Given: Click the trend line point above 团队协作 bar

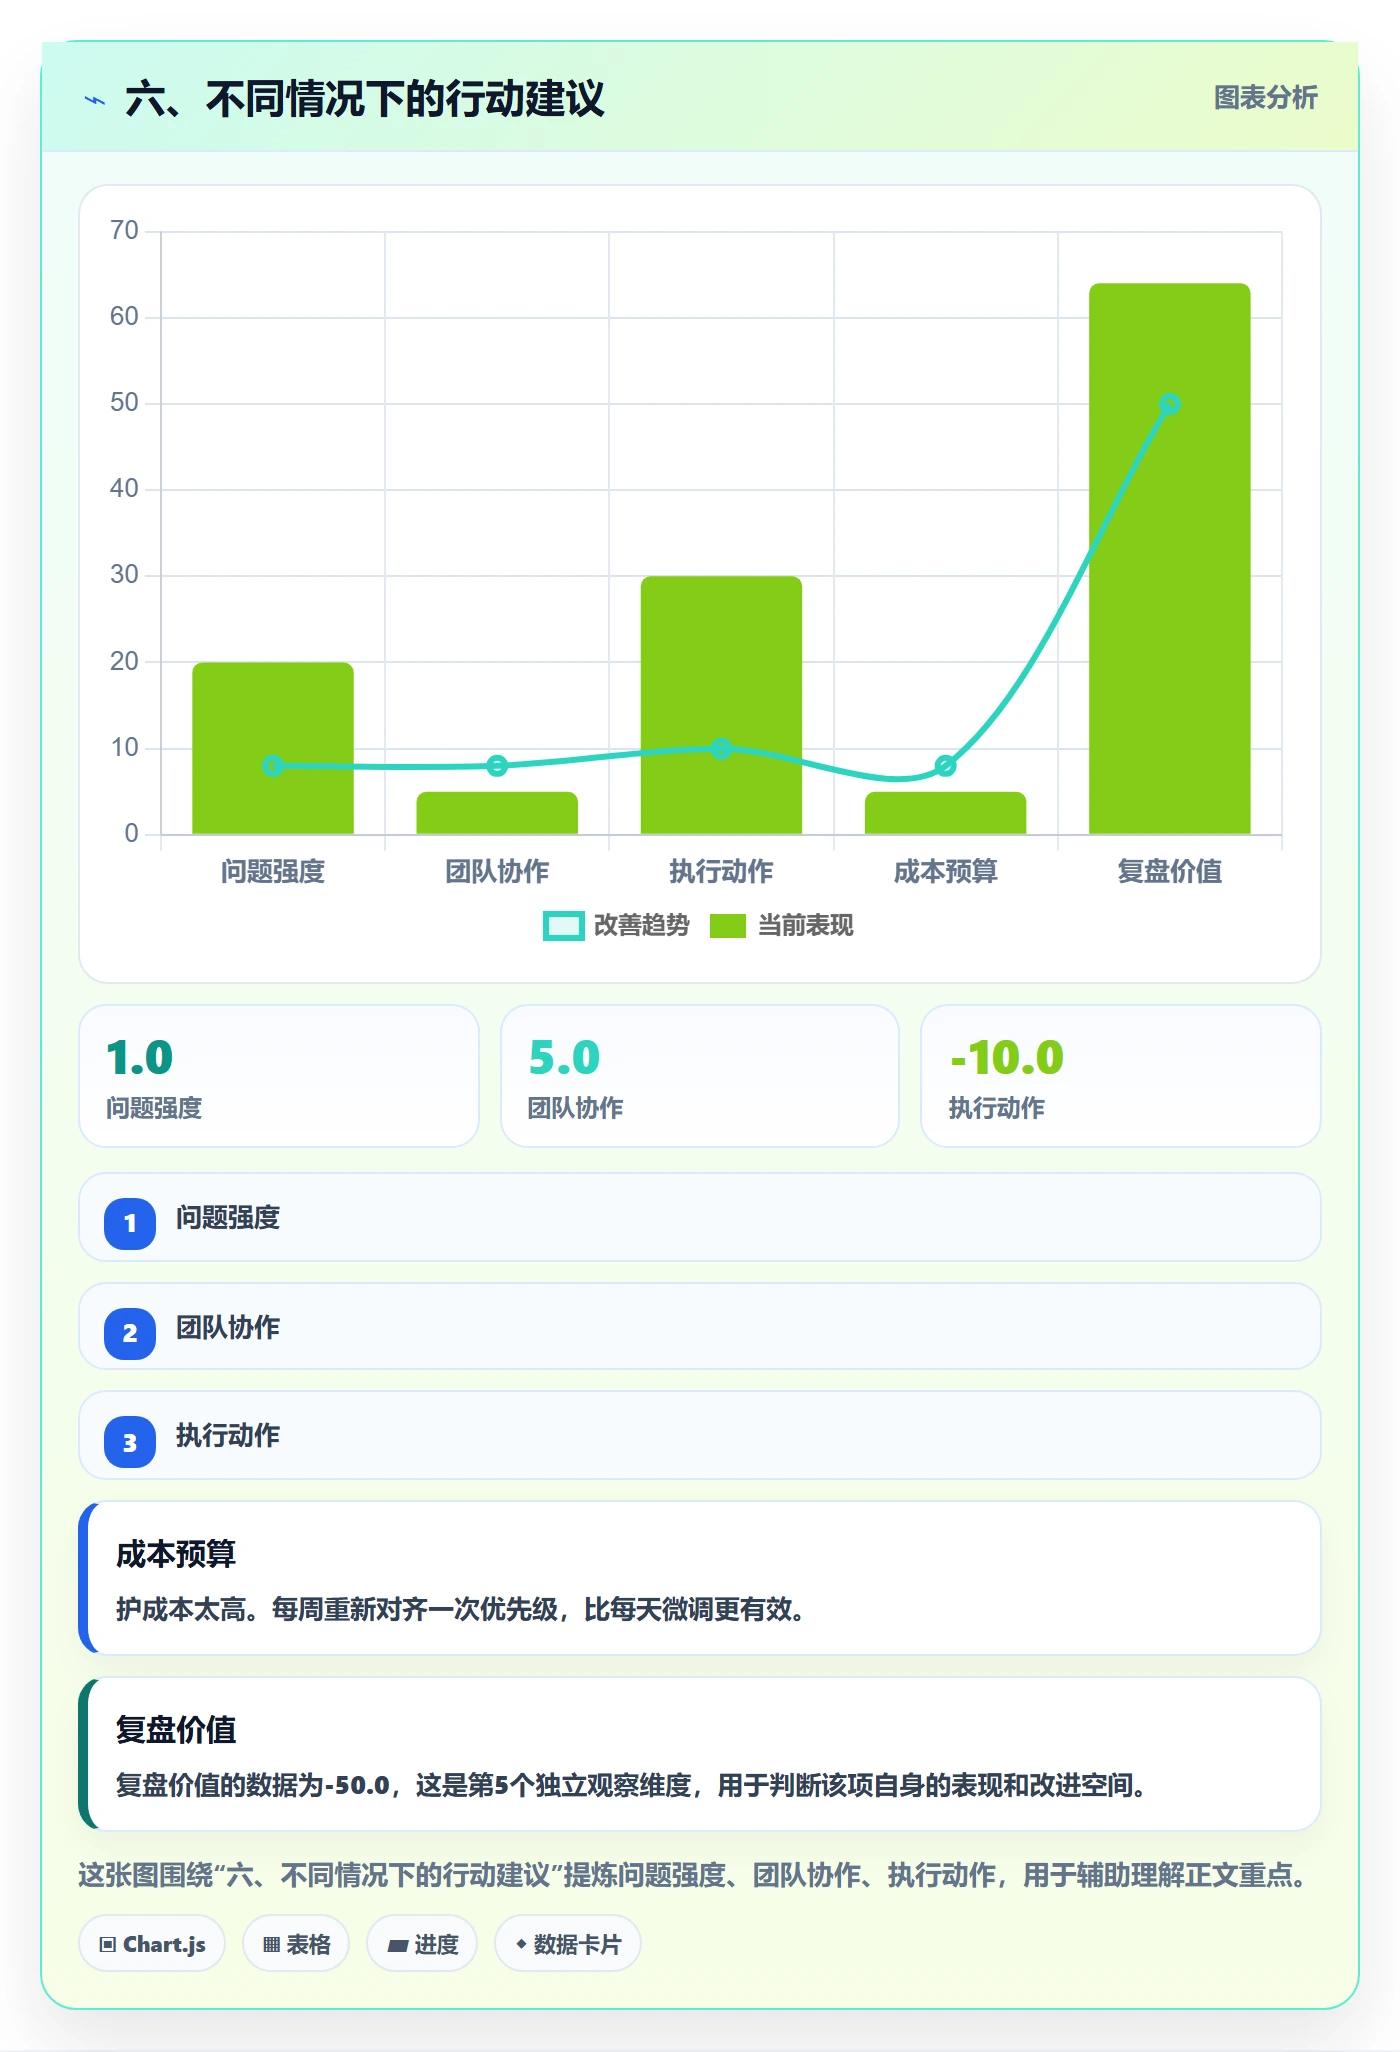Looking at the screenshot, I should pos(497,766).
